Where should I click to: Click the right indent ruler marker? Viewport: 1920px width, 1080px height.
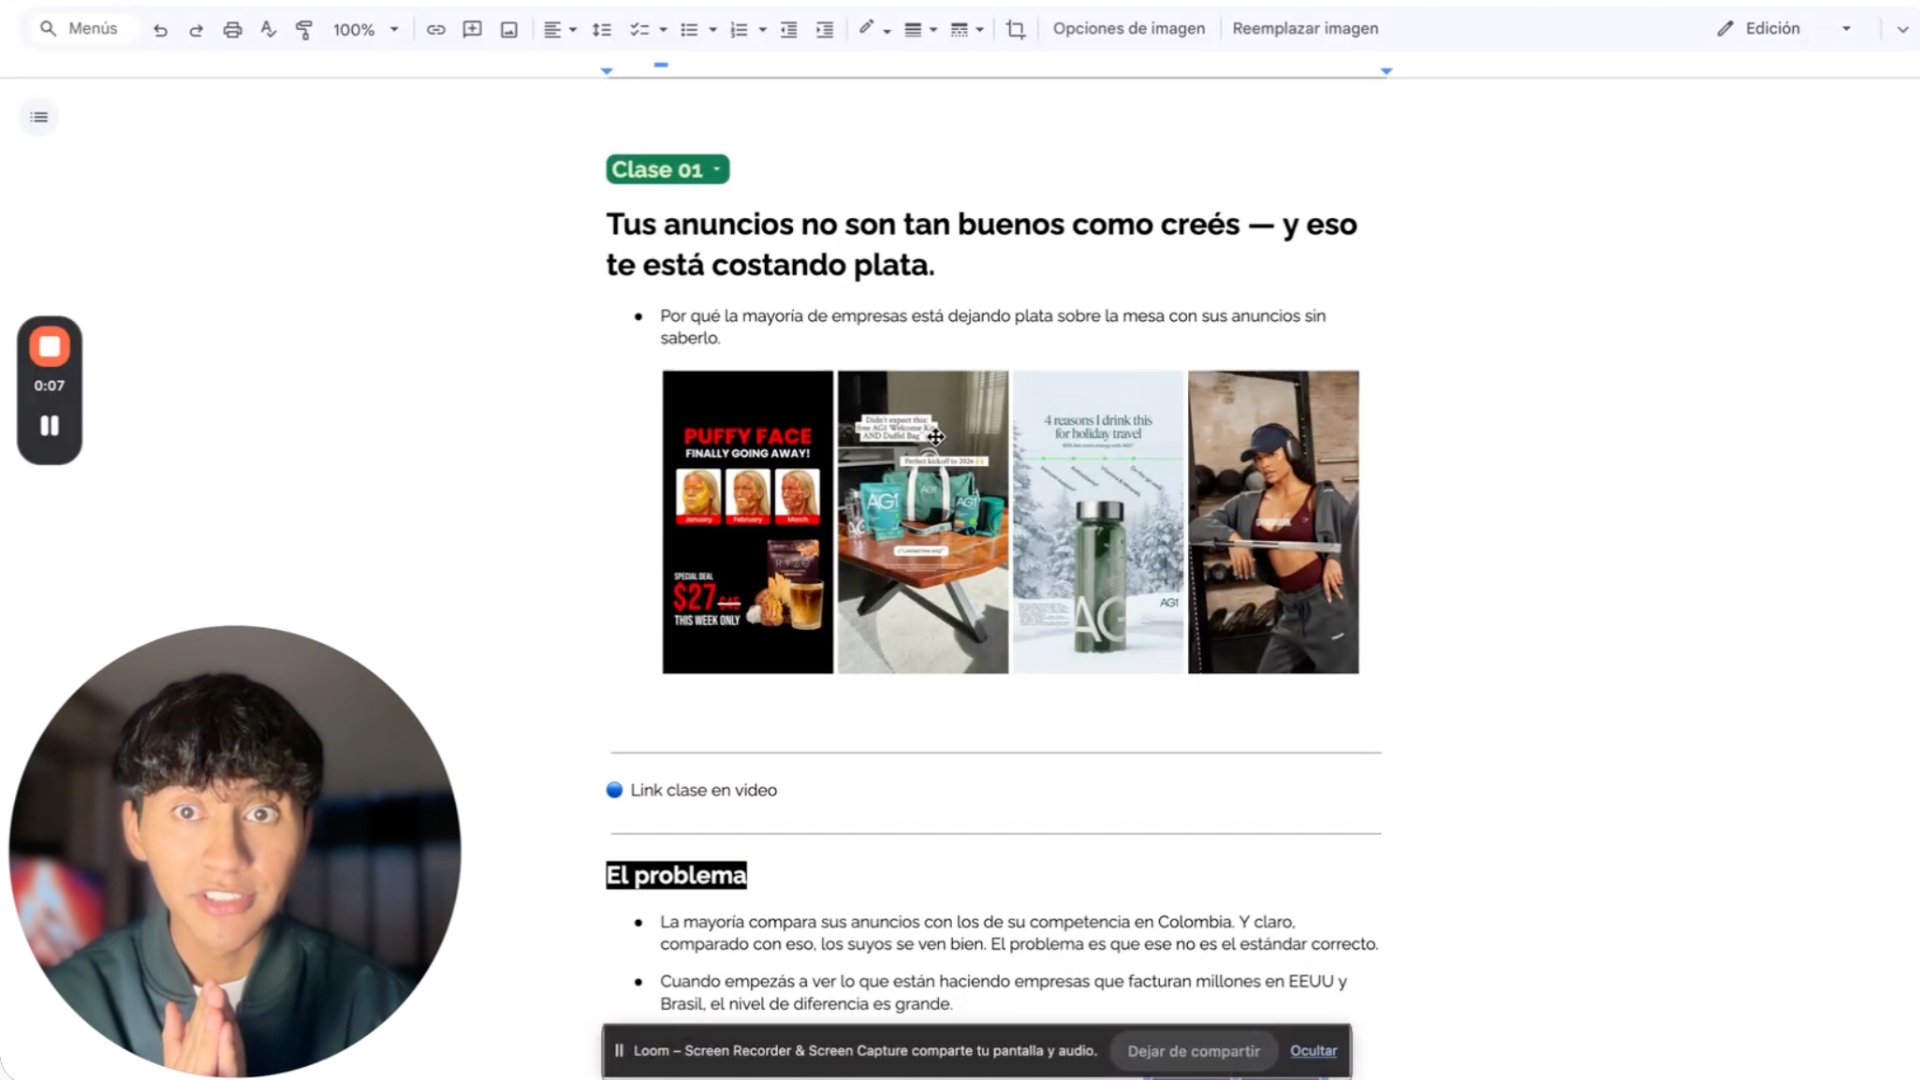pyautogui.click(x=1386, y=71)
